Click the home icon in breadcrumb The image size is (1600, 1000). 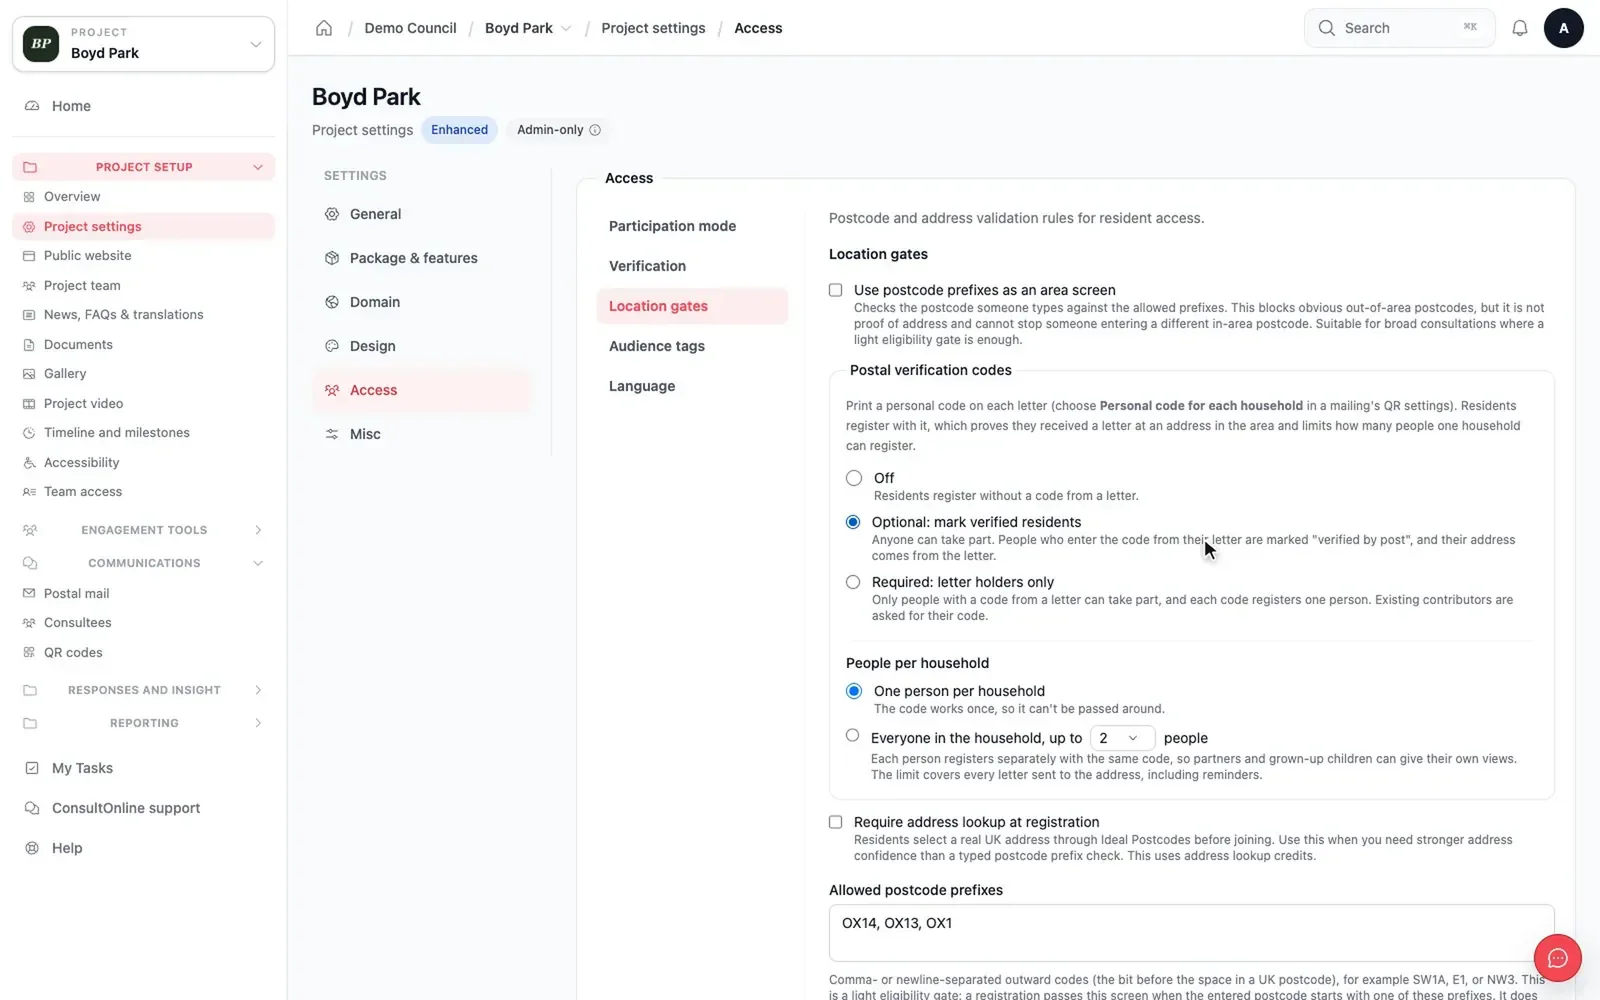click(x=324, y=28)
